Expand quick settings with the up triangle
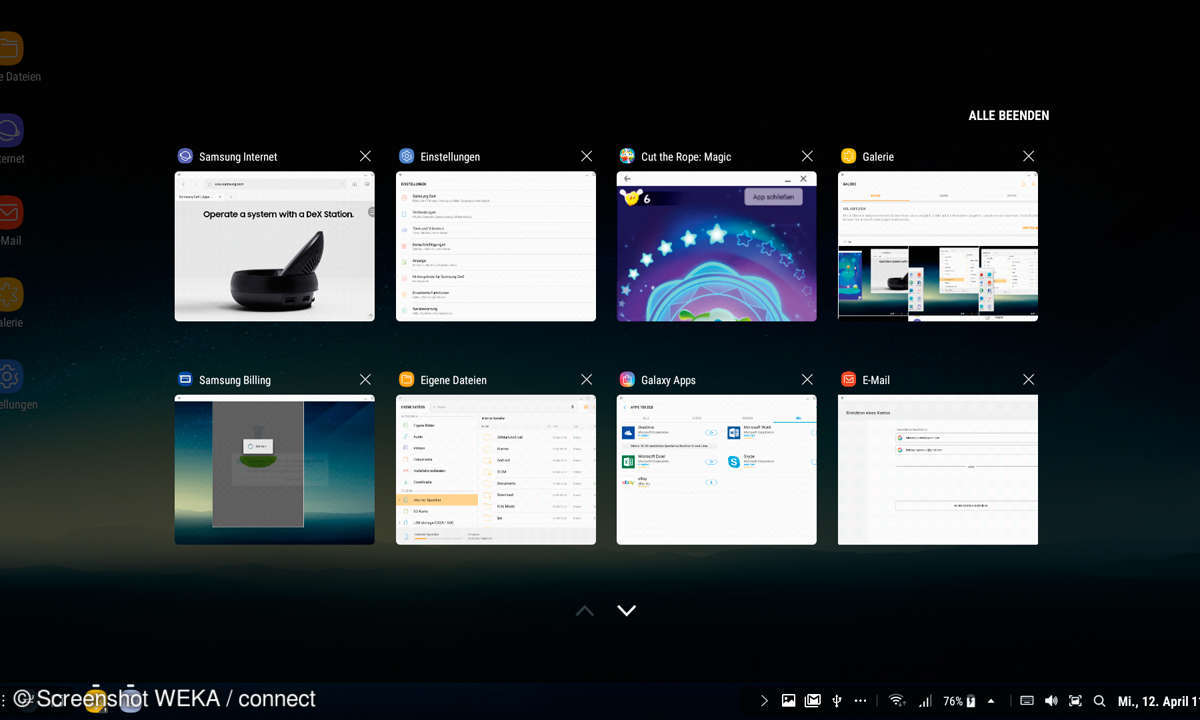Screen dimensions: 1200x720 (991, 701)
